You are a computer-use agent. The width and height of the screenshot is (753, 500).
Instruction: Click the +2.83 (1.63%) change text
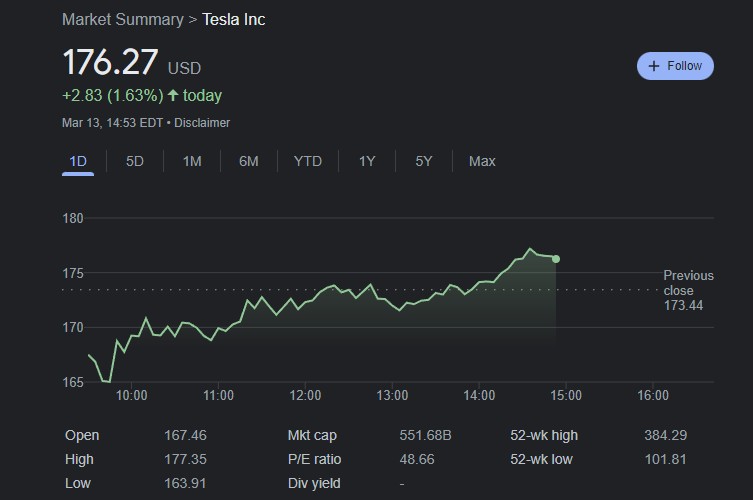113,96
